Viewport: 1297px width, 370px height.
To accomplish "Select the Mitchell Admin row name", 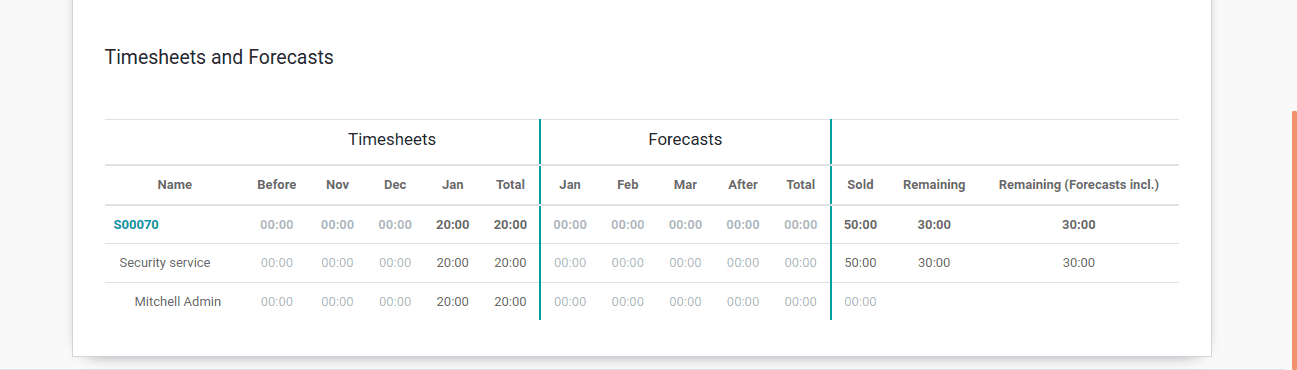I will (178, 301).
